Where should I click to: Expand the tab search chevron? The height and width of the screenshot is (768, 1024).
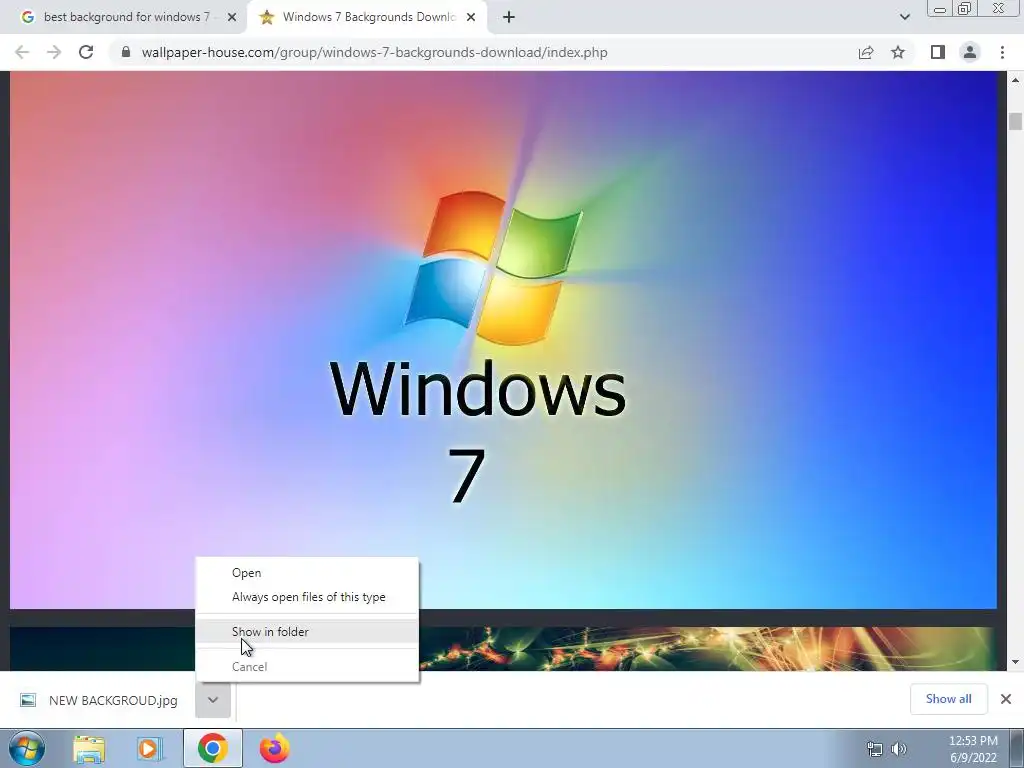click(904, 18)
